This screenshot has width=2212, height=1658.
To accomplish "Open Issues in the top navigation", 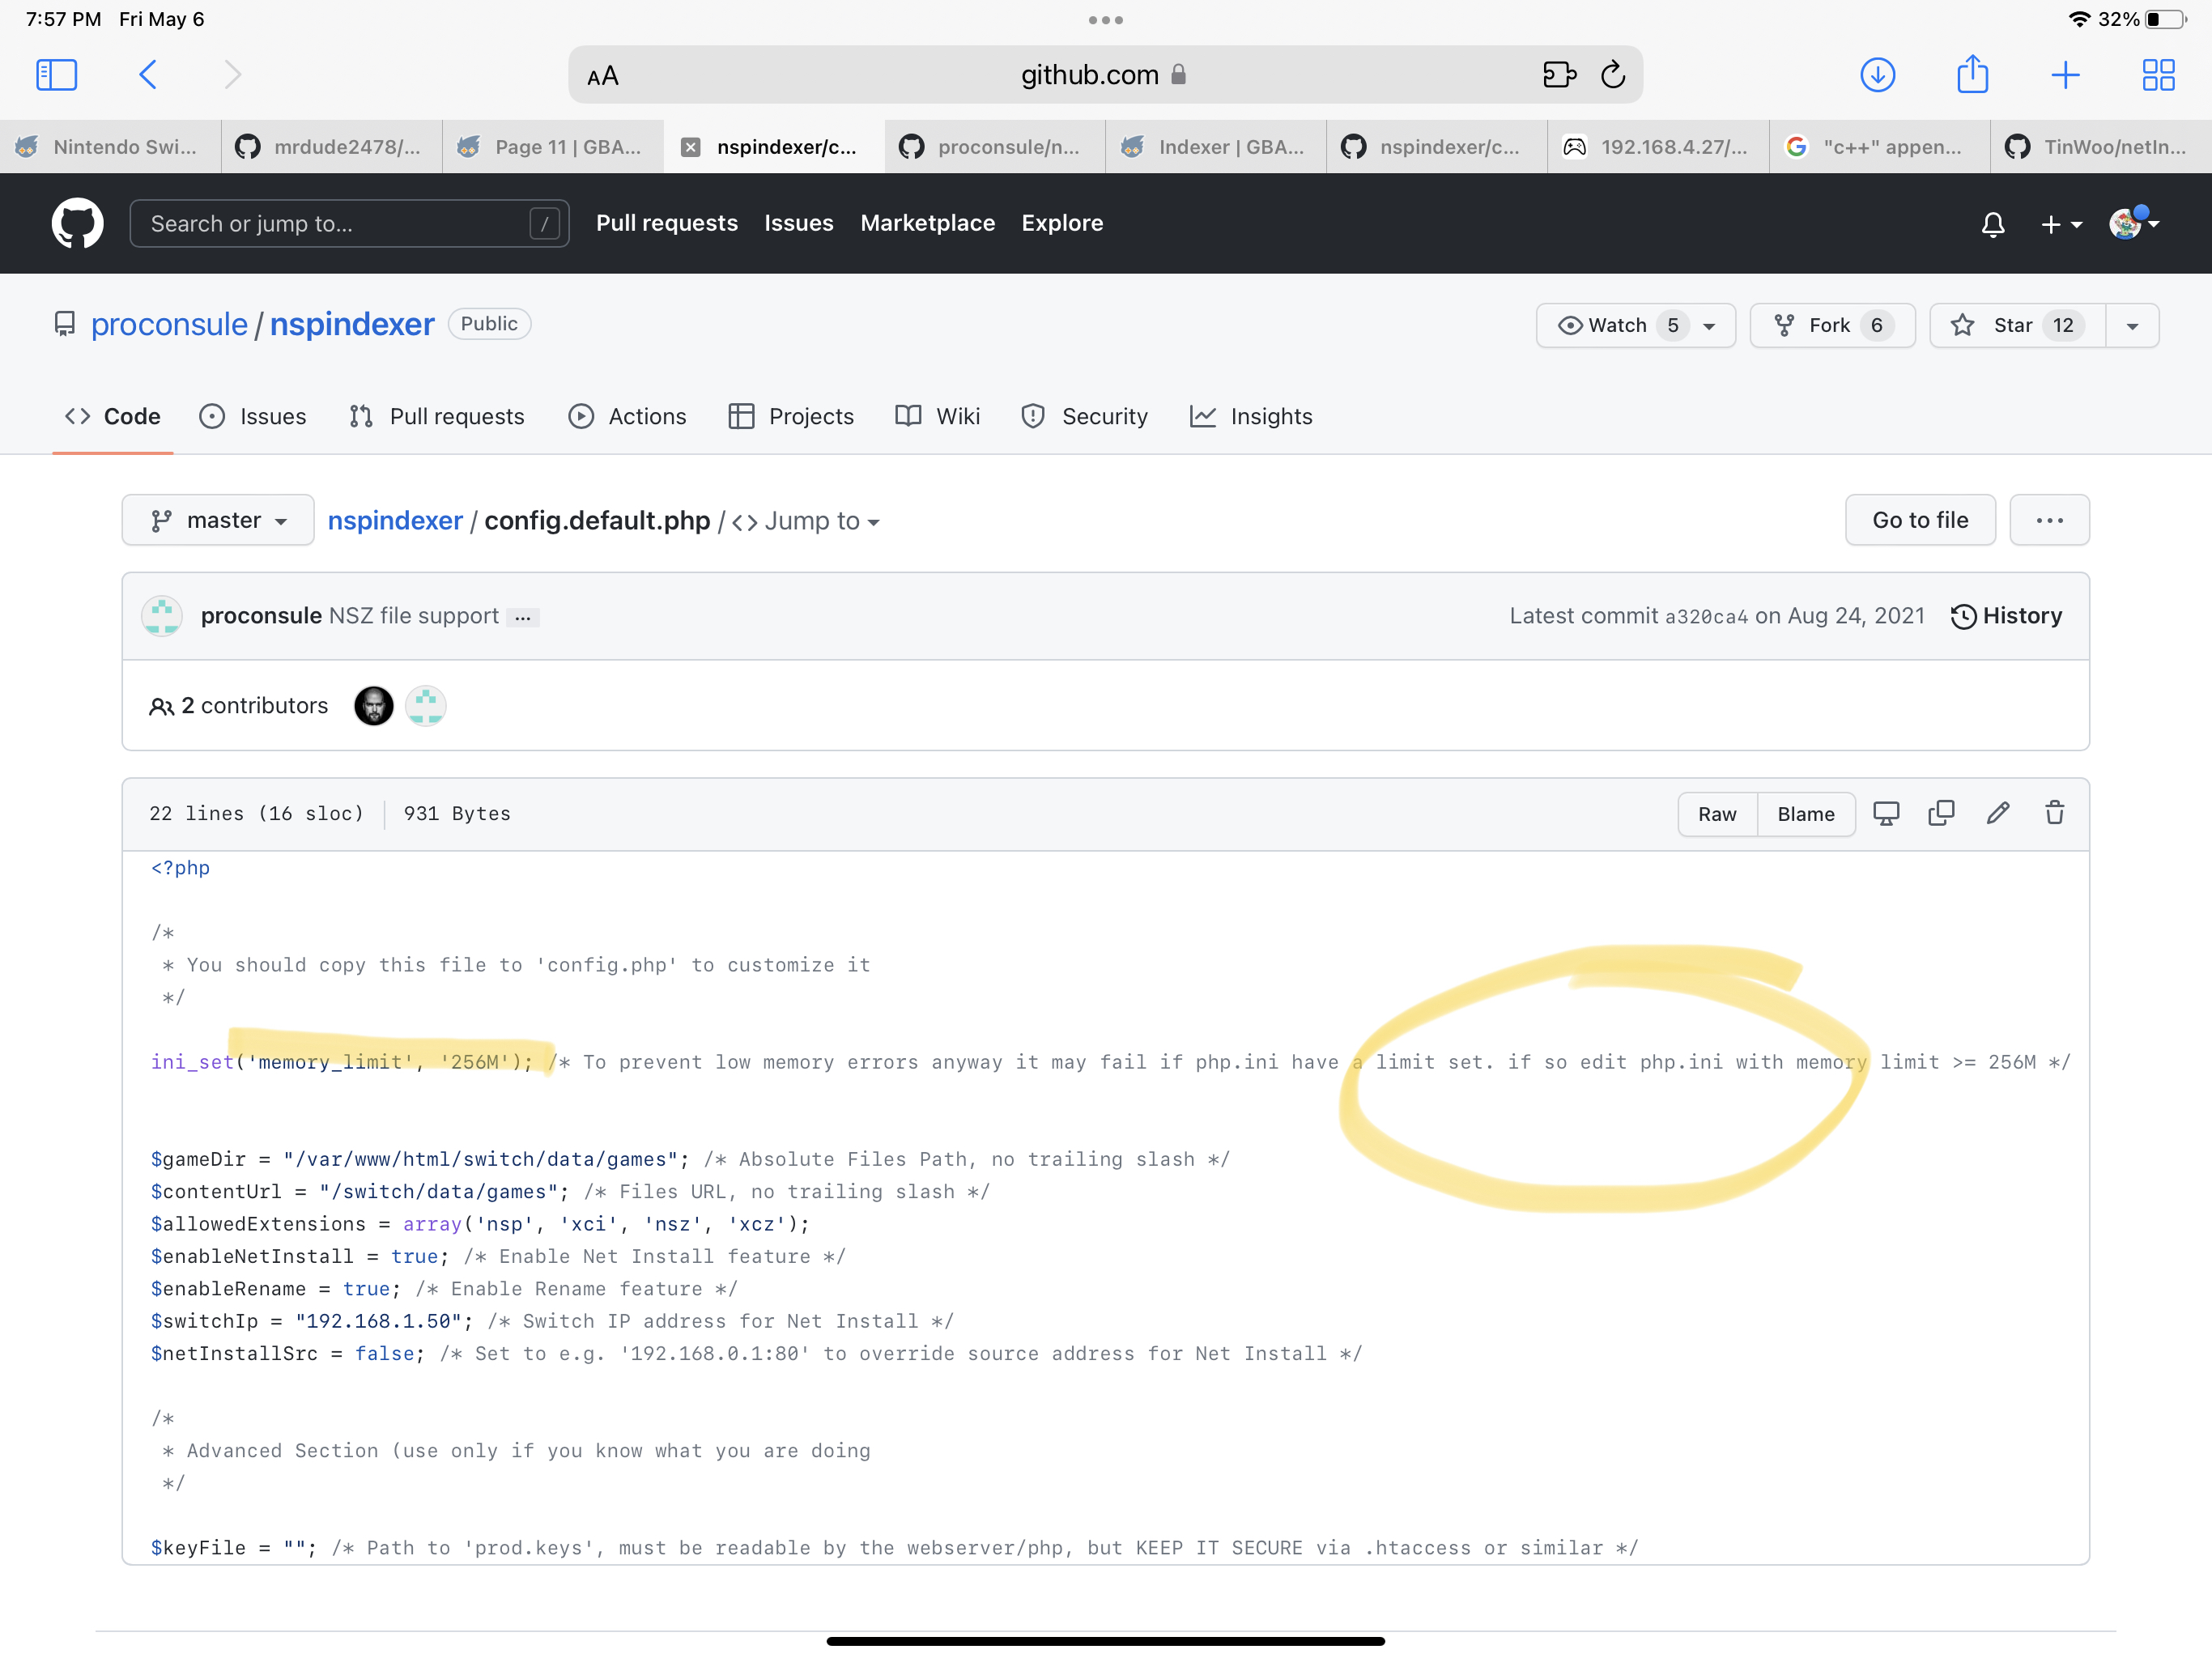I will pyautogui.click(x=799, y=223).
